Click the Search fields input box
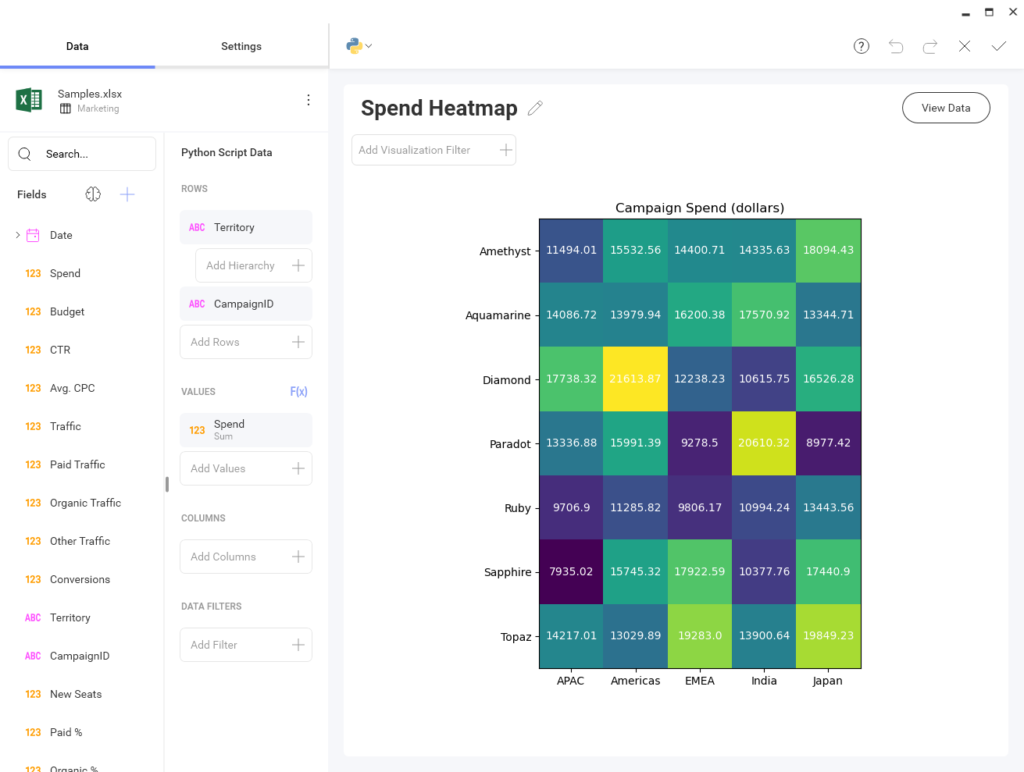This screenshot has width=1024, height=772. 81,154
